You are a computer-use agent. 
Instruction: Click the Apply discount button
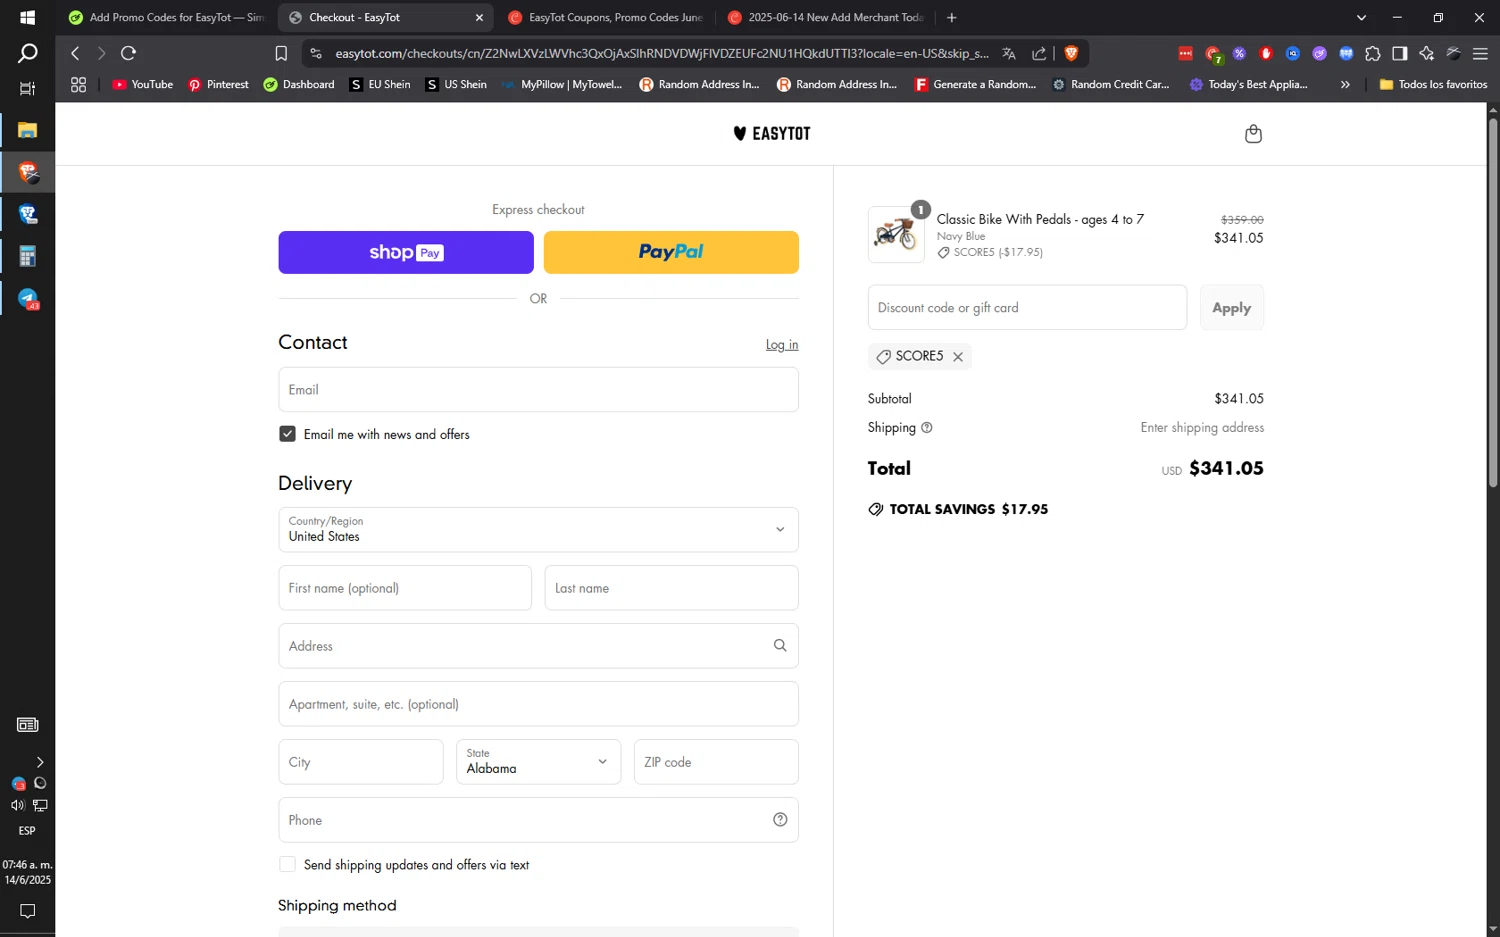(x=1232, y=308)
